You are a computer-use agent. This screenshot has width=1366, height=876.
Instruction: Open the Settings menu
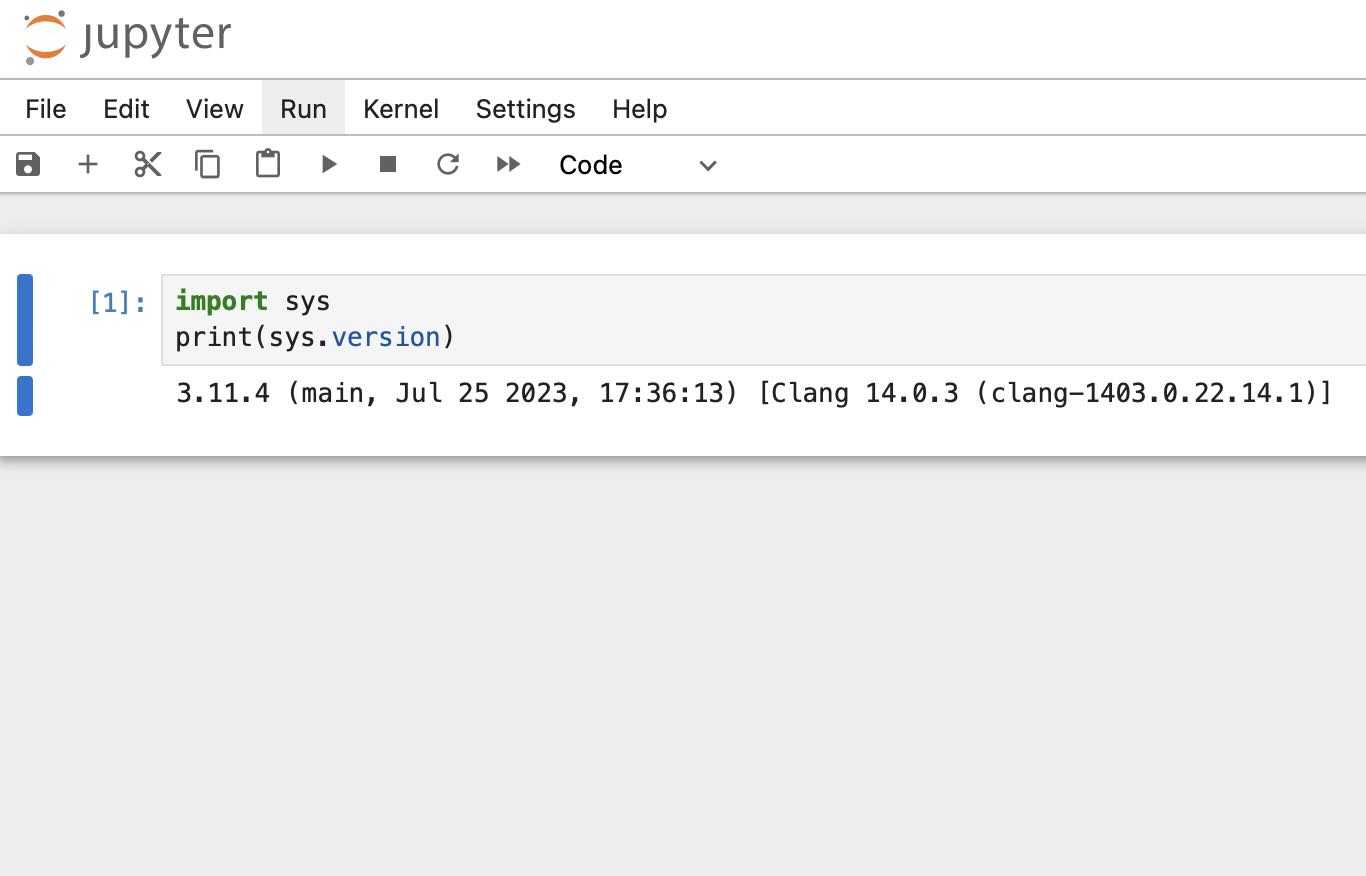click(525, 109)
